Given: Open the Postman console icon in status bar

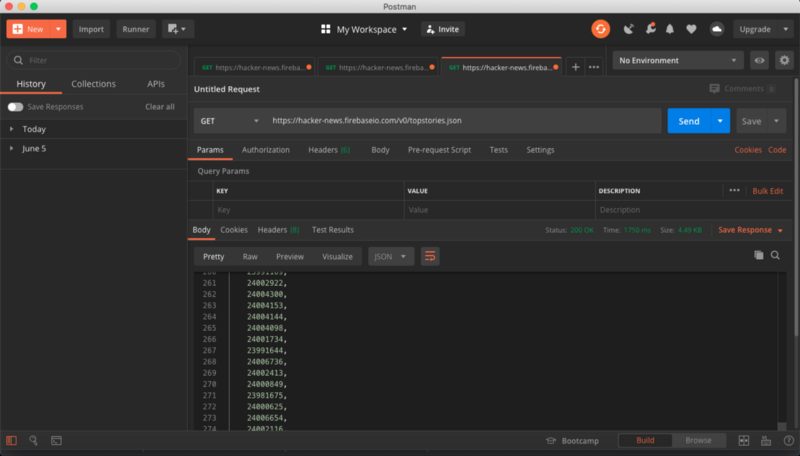Looking at the screenshot, I should 56,440.
